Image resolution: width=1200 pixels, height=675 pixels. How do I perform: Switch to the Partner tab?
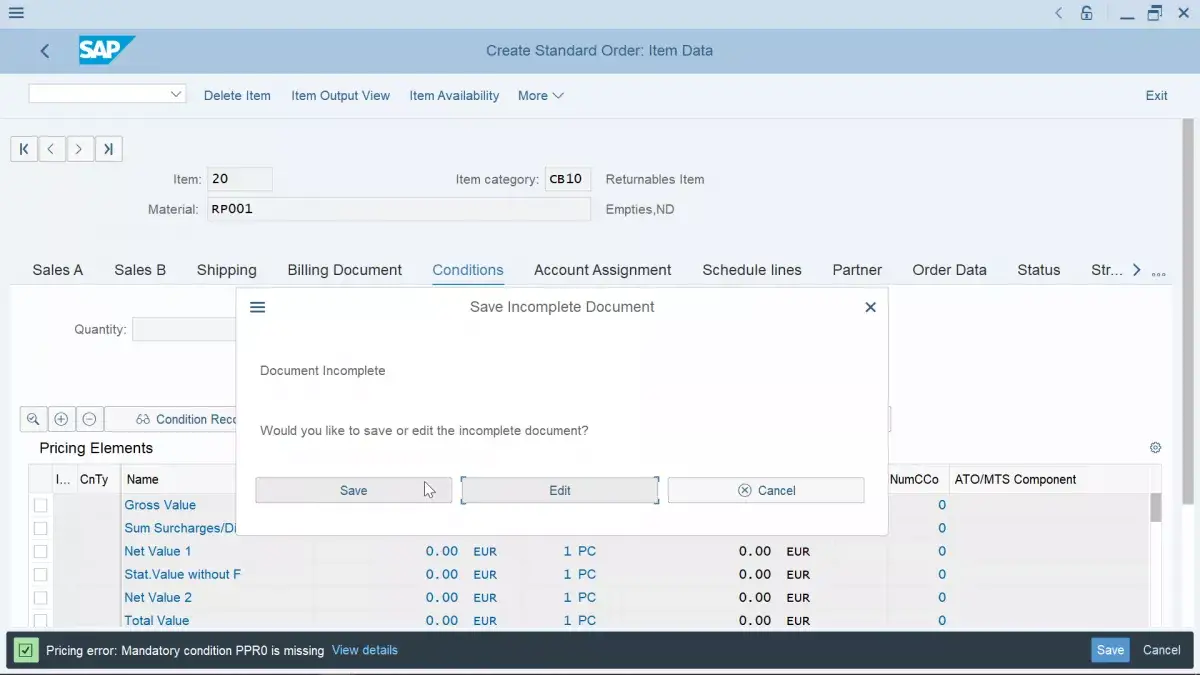tap(857, 270)
